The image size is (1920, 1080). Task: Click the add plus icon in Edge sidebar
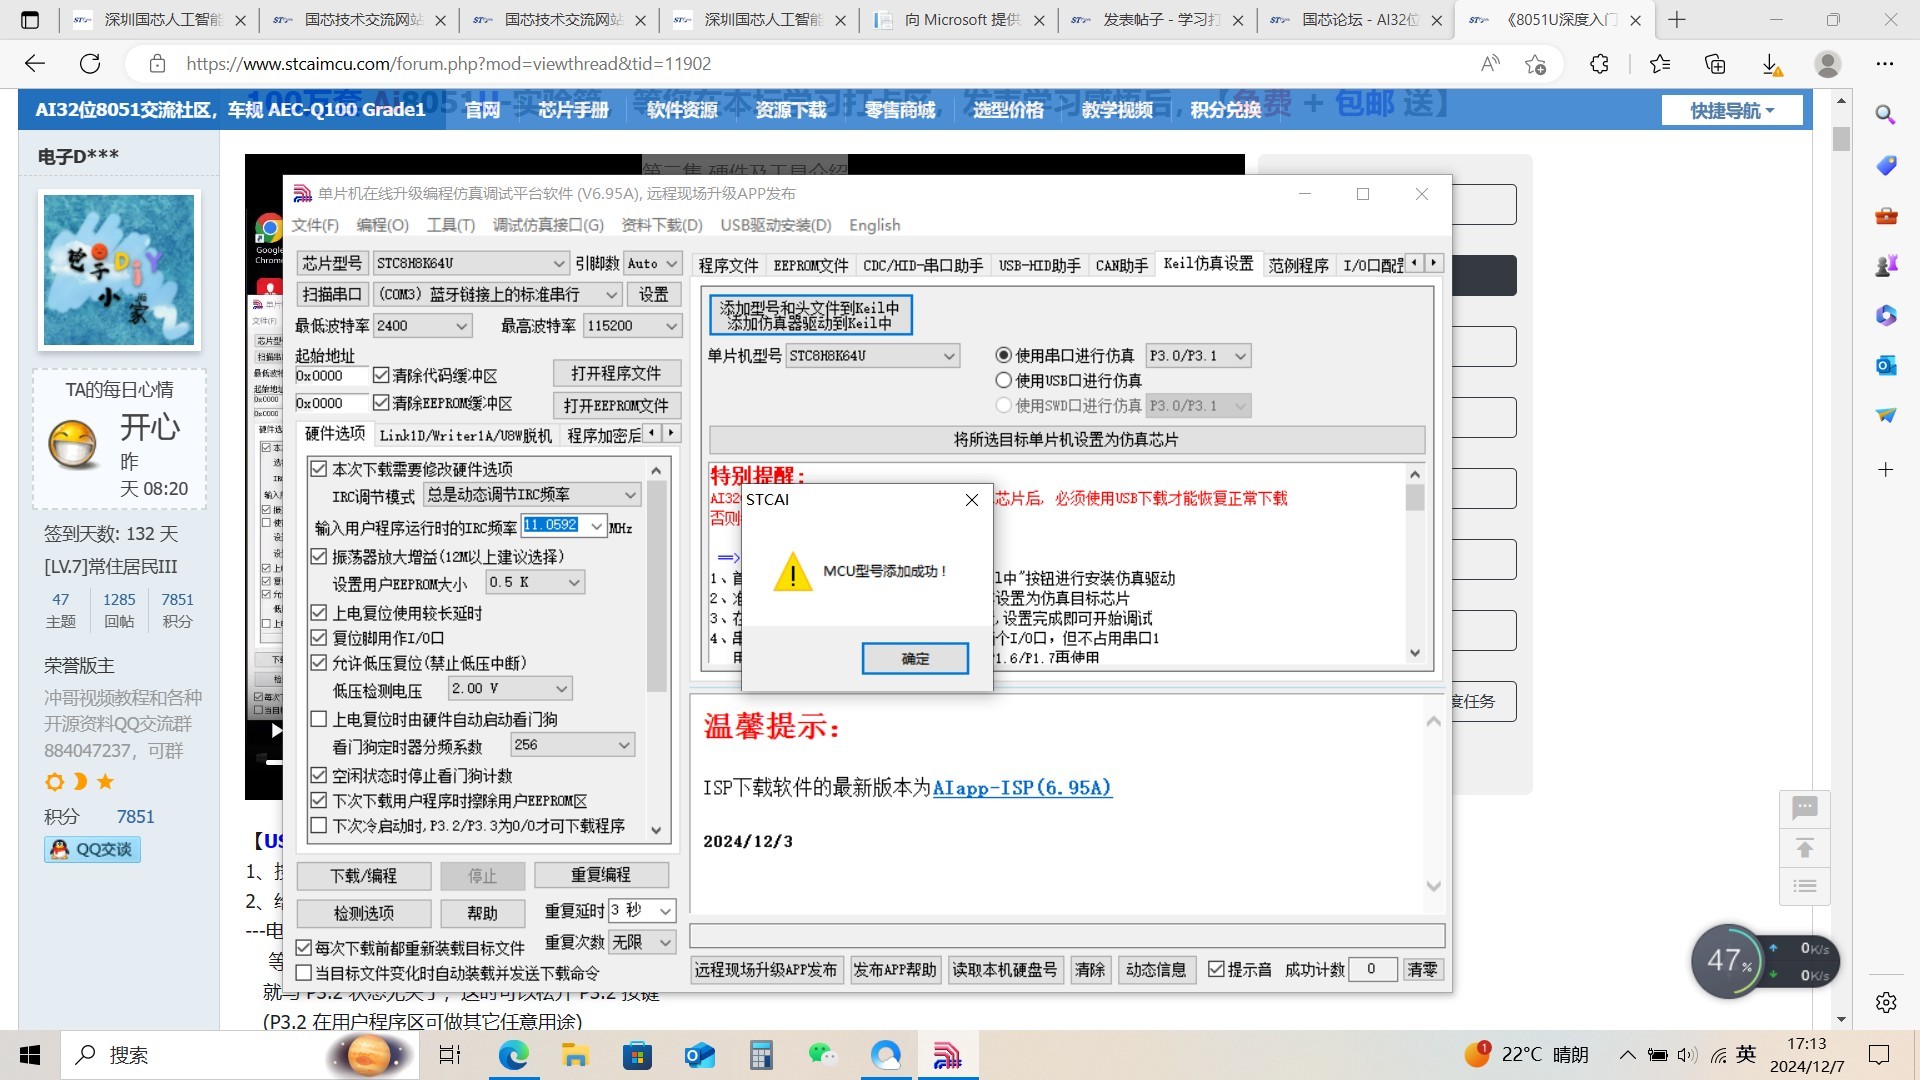1886,469
